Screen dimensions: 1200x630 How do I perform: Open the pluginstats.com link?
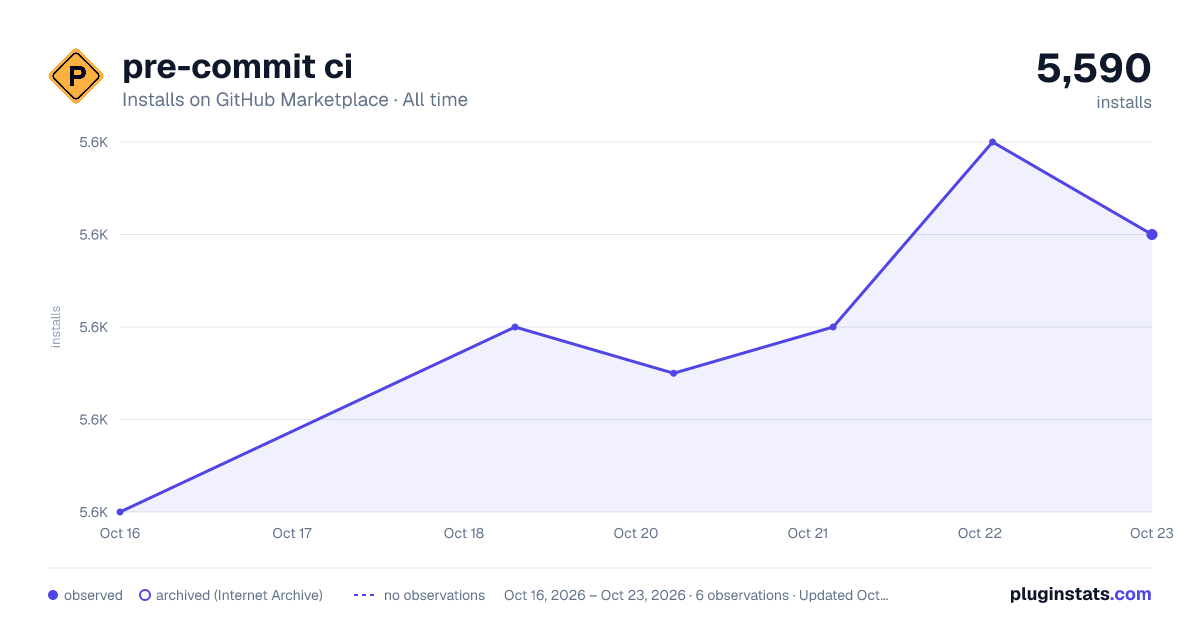click(1081, 594)
